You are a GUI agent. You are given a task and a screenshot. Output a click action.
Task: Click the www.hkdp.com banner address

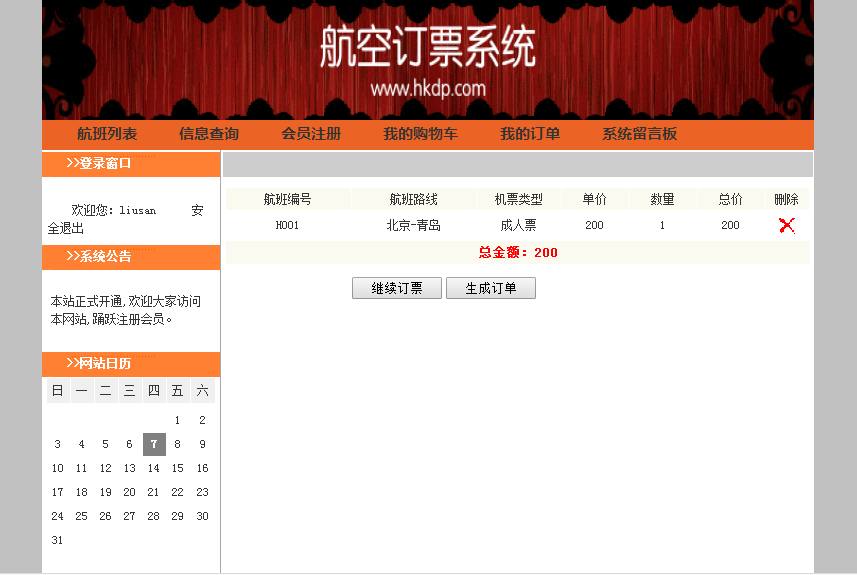pos(428,89)
